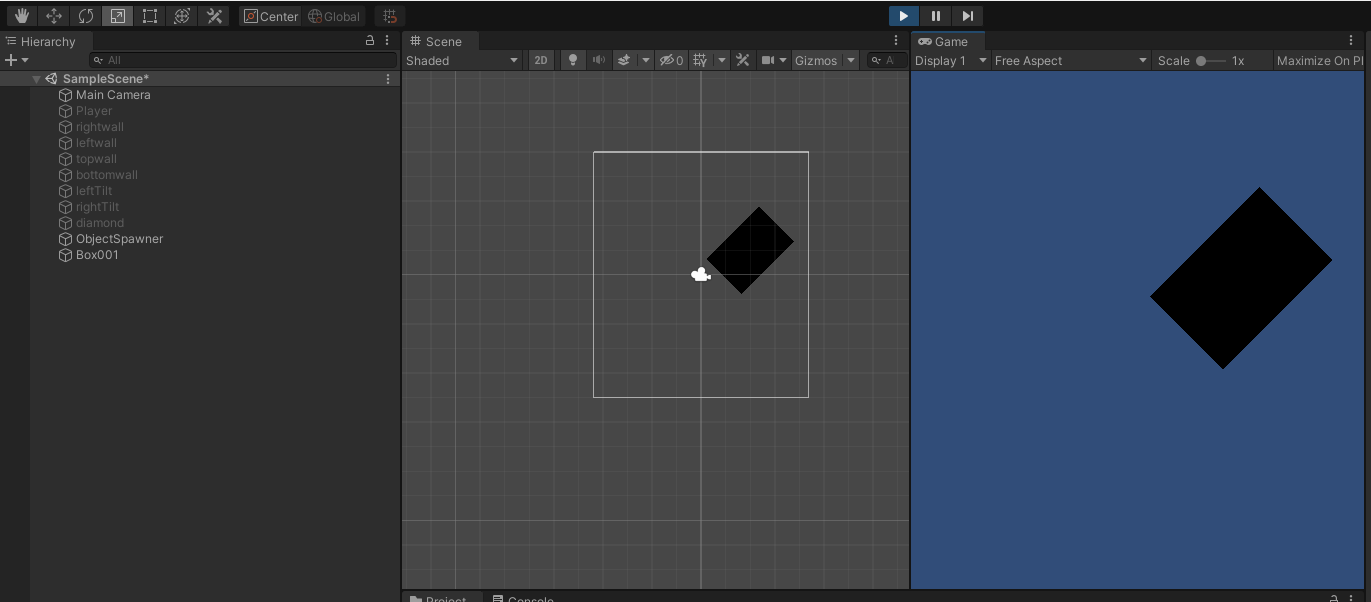Pause the running game
This screenshot has height=602, width=1371.
click(x=935, y=15)
